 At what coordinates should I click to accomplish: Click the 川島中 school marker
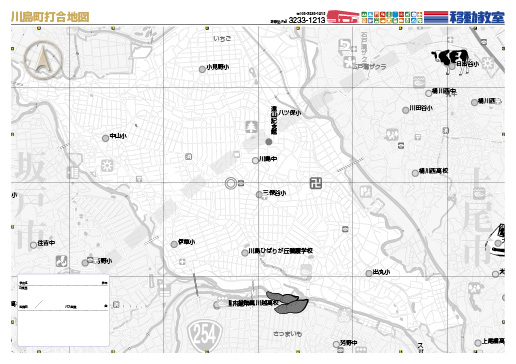255,161
